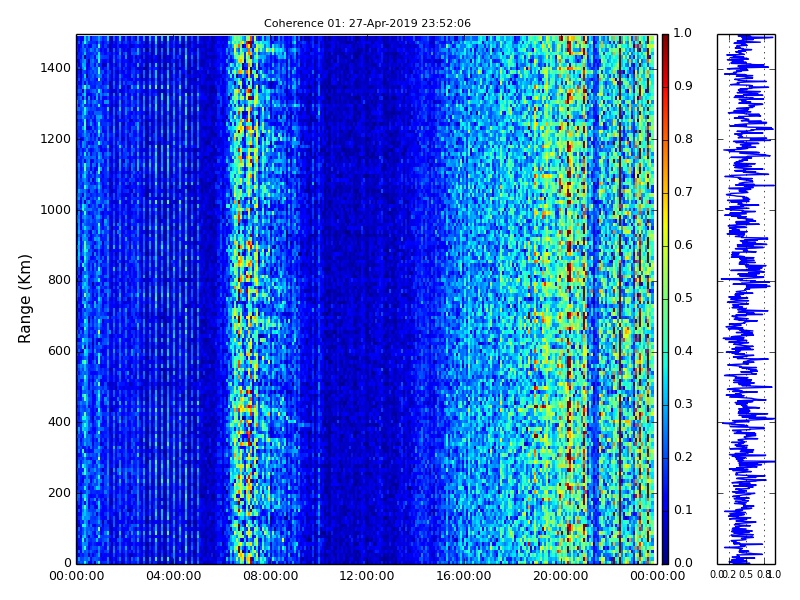The width and height of the screenshot is (800, 600).
Task: Select the 1400 tick on the Range axis
Action: coord(56,68)
